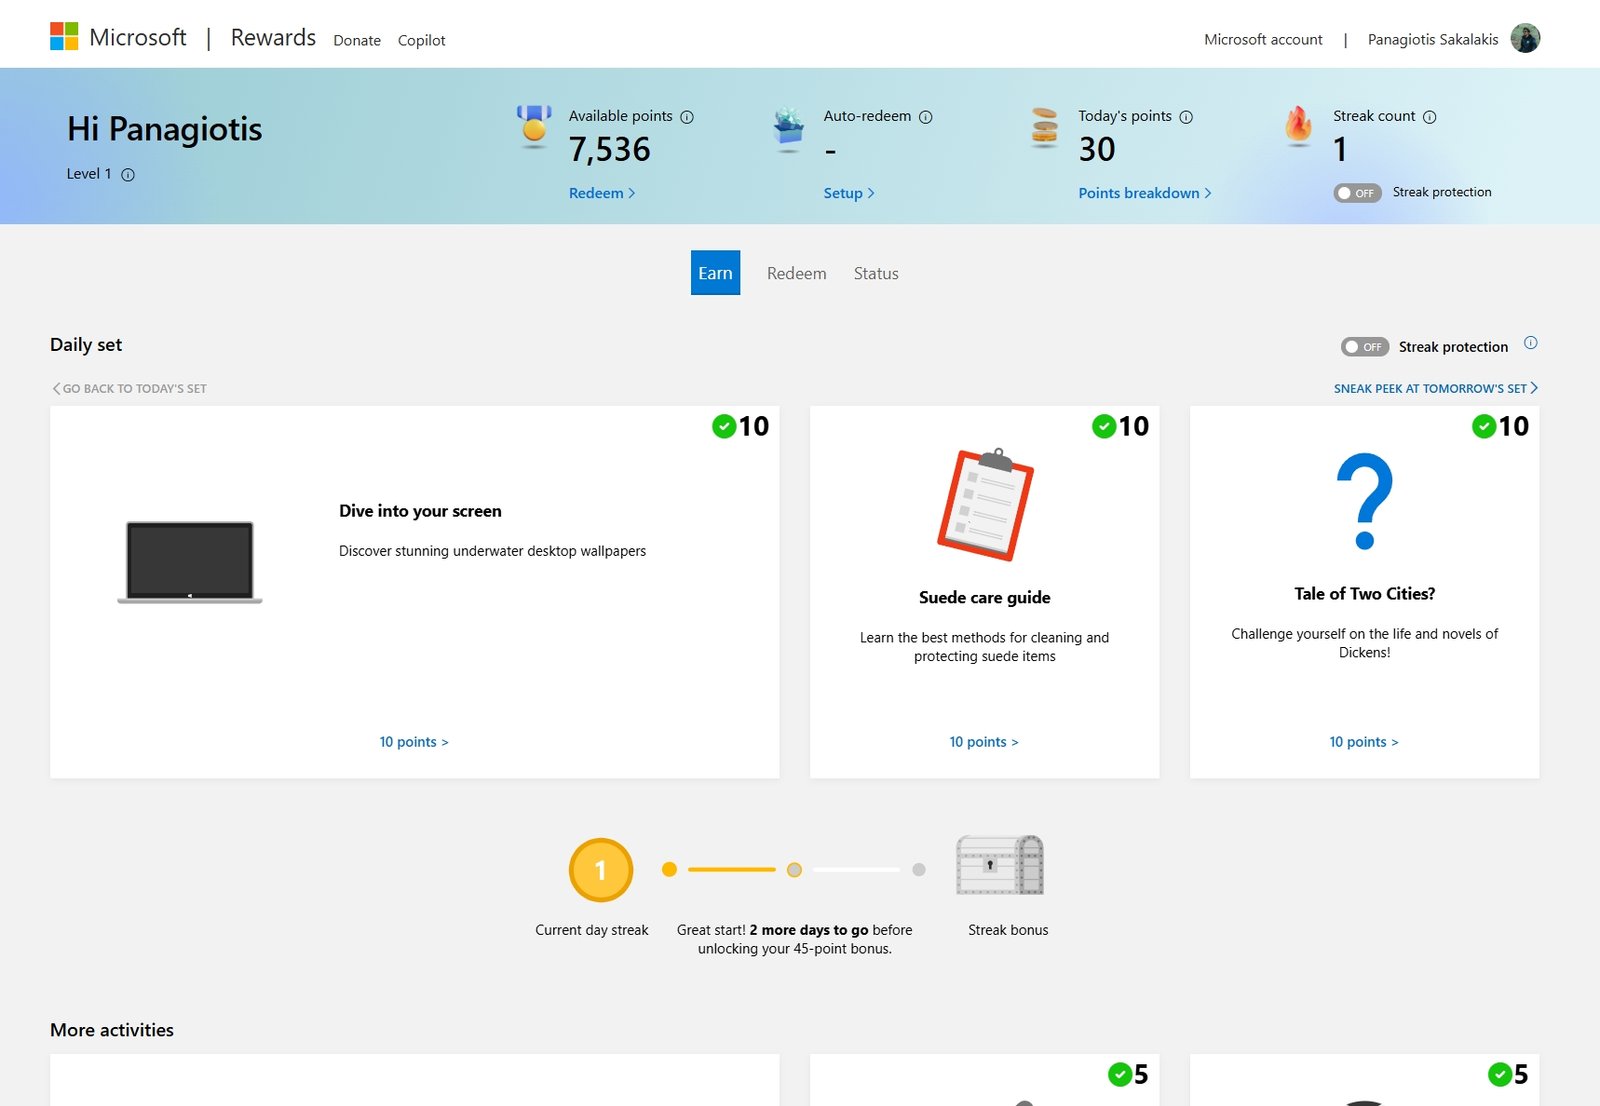Select the Earn tab

[x=715, y=273]
